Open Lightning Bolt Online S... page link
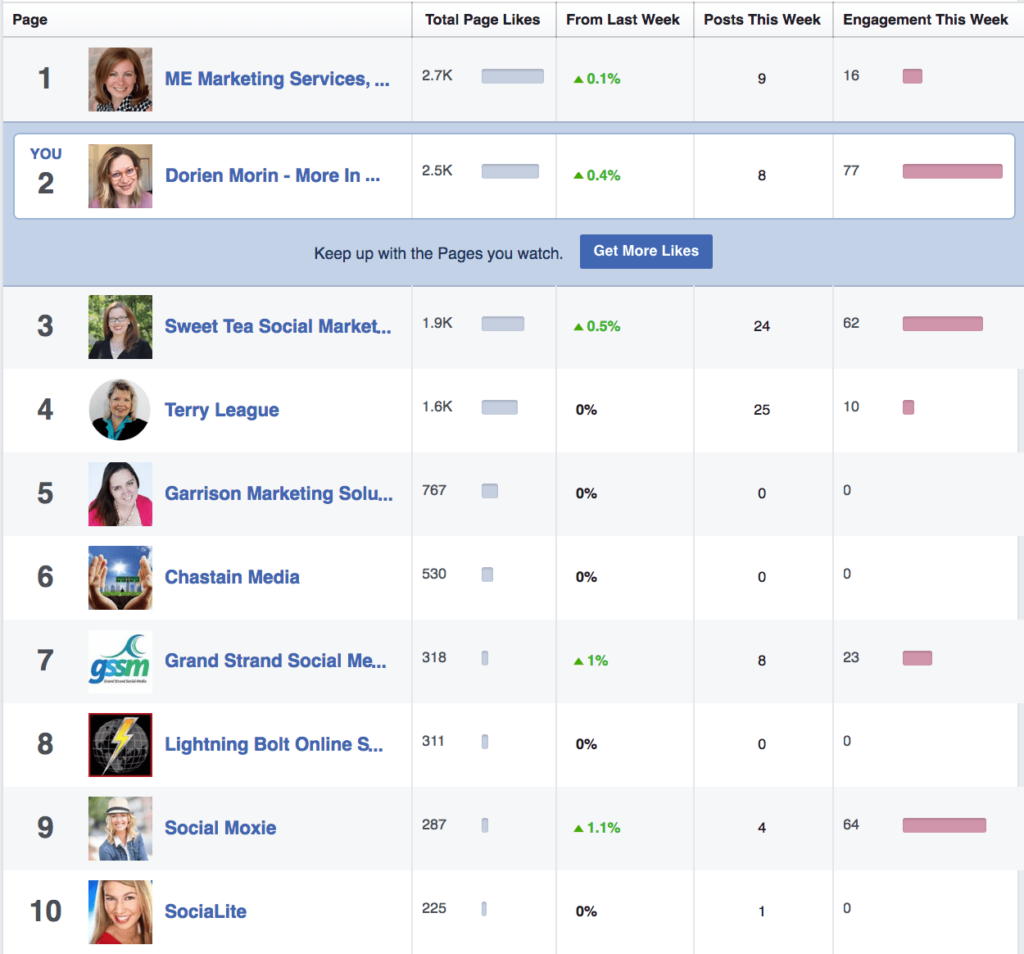 coord(274,744)
